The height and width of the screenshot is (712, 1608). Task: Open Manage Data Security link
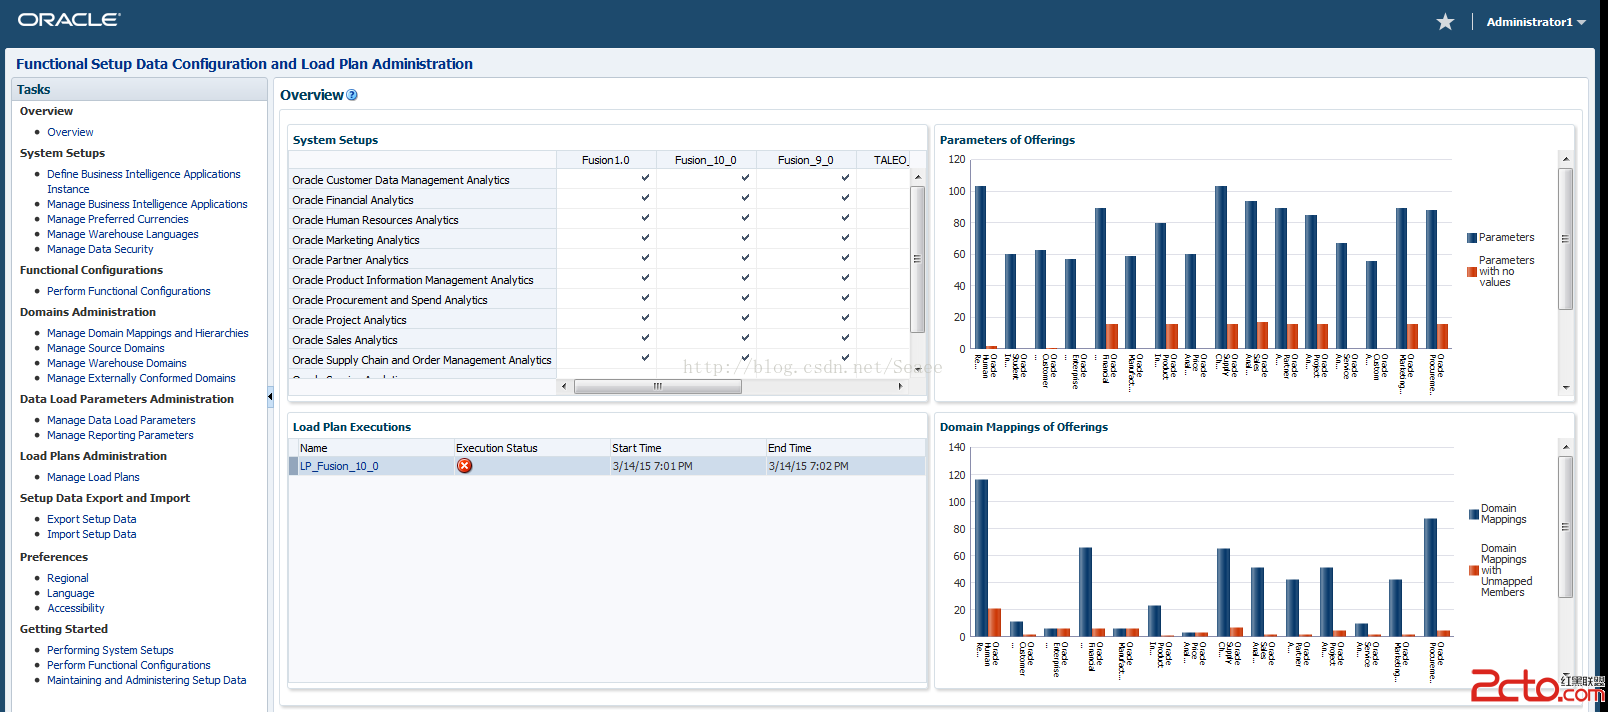tap(100, 249)
